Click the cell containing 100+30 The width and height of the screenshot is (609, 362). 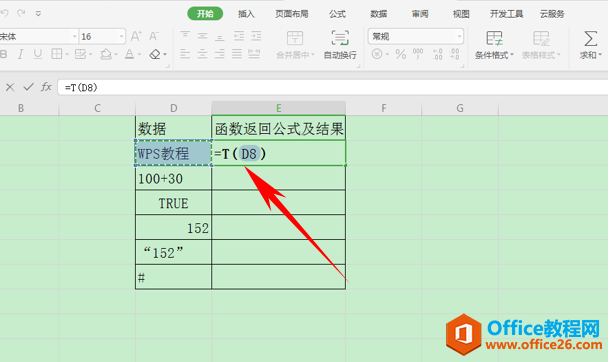174,178
